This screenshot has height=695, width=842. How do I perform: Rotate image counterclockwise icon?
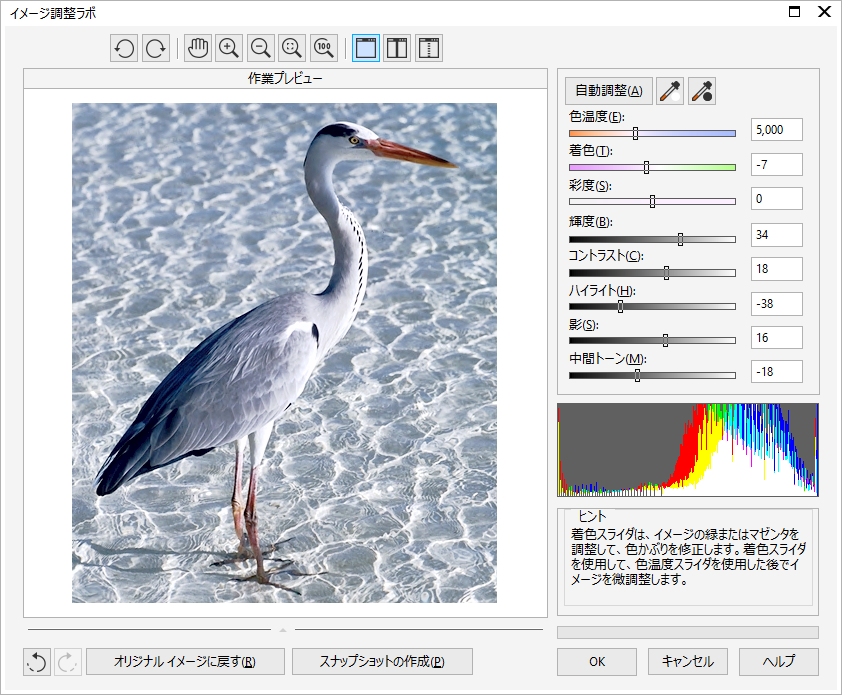[x=124, y=48]
